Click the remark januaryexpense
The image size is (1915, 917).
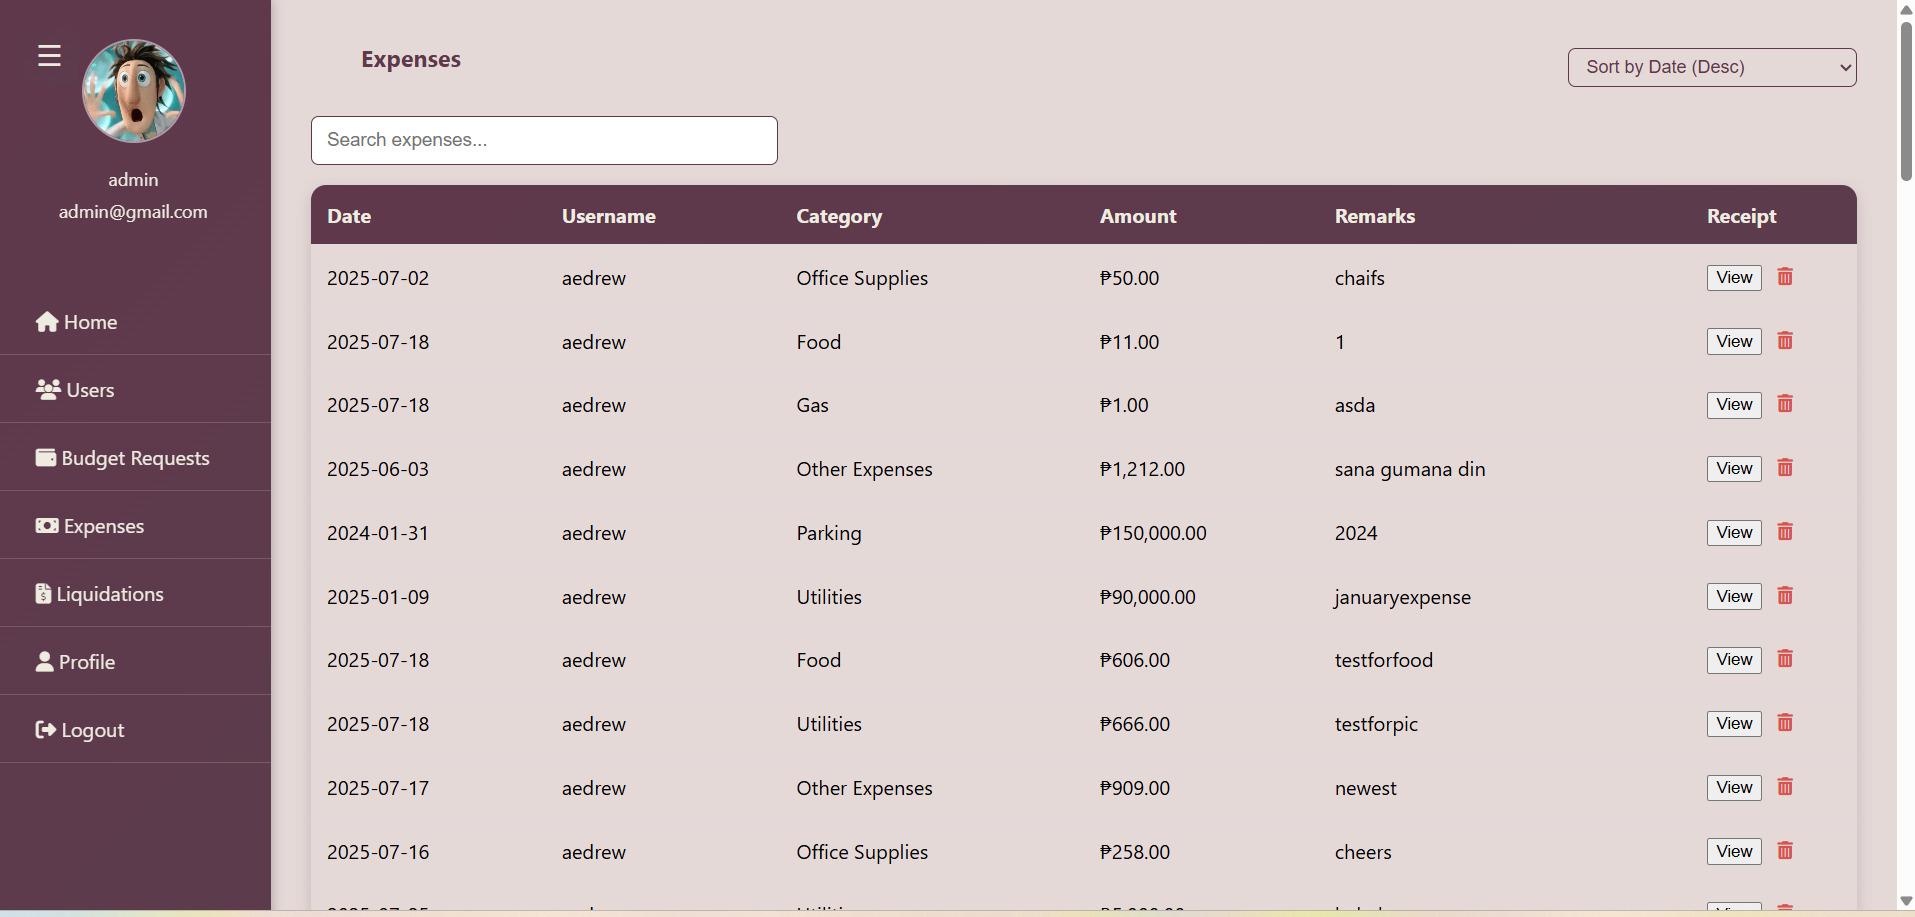(1403, 597)
